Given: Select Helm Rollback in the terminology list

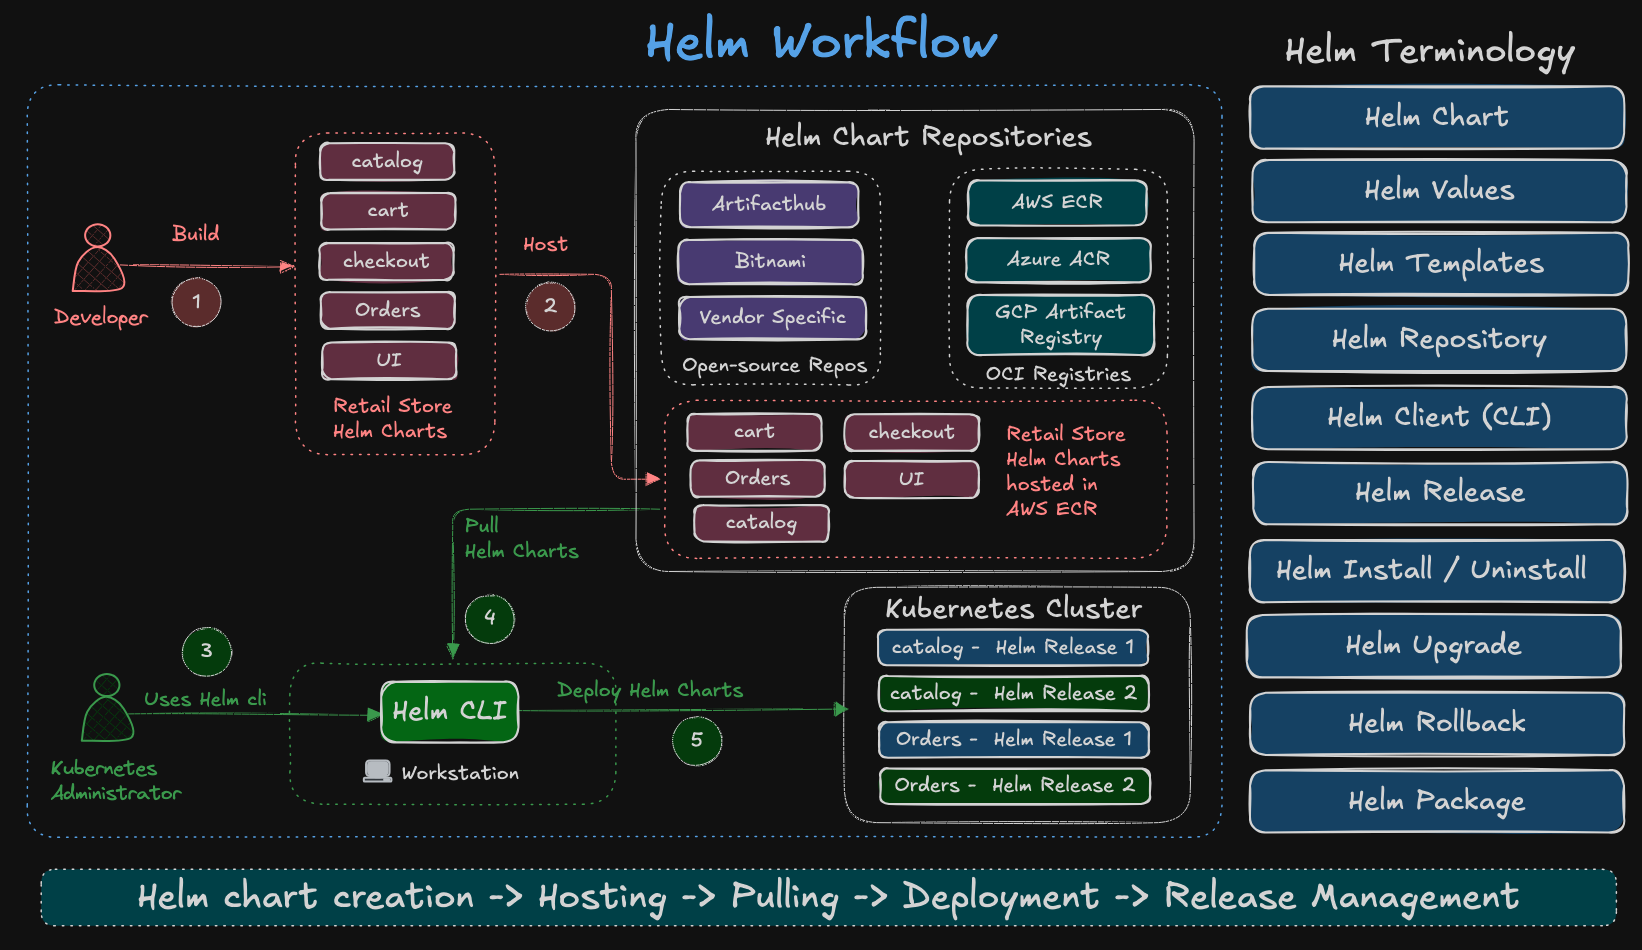Looking at the screenshot, I should pyautogui.click(x=1436, y=723).
